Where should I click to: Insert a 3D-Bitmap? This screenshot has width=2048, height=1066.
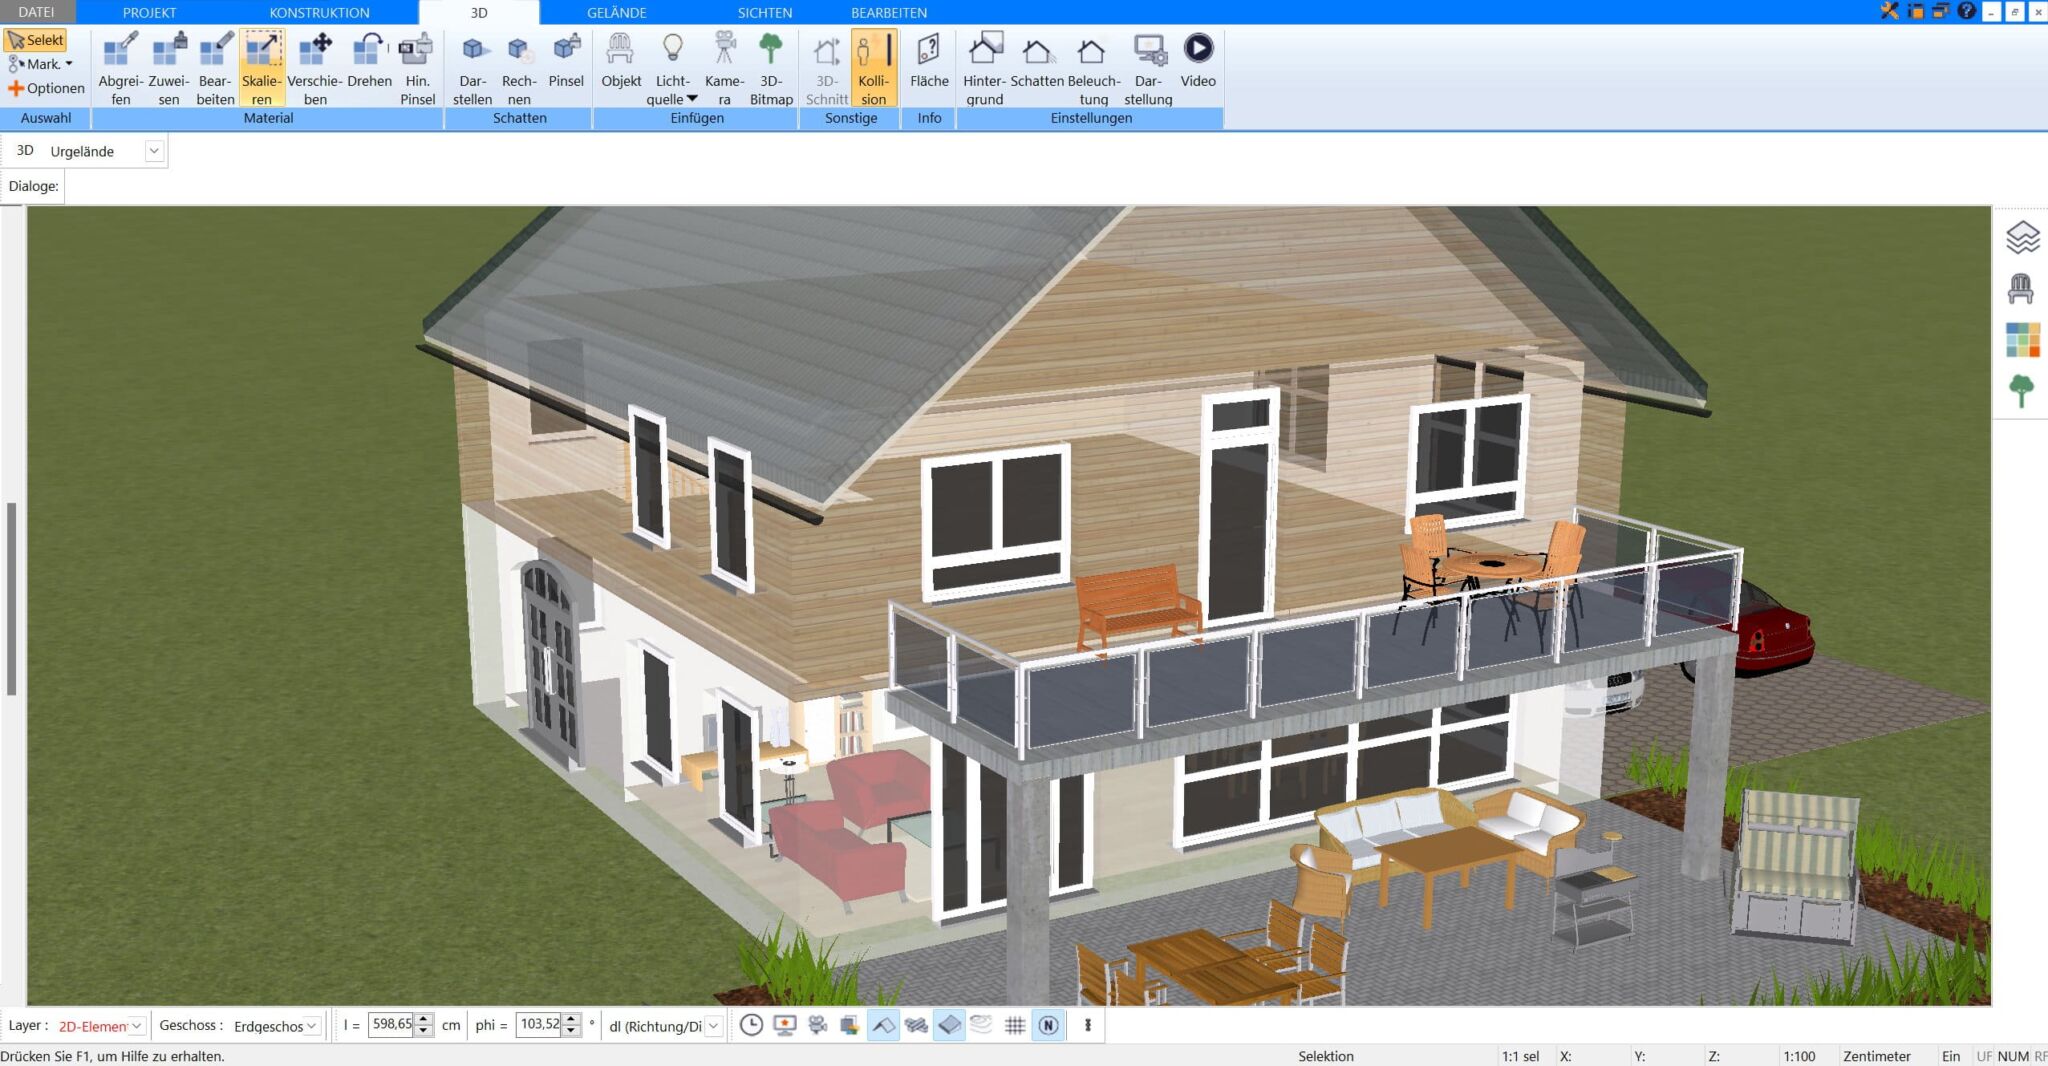click(770, 65)
